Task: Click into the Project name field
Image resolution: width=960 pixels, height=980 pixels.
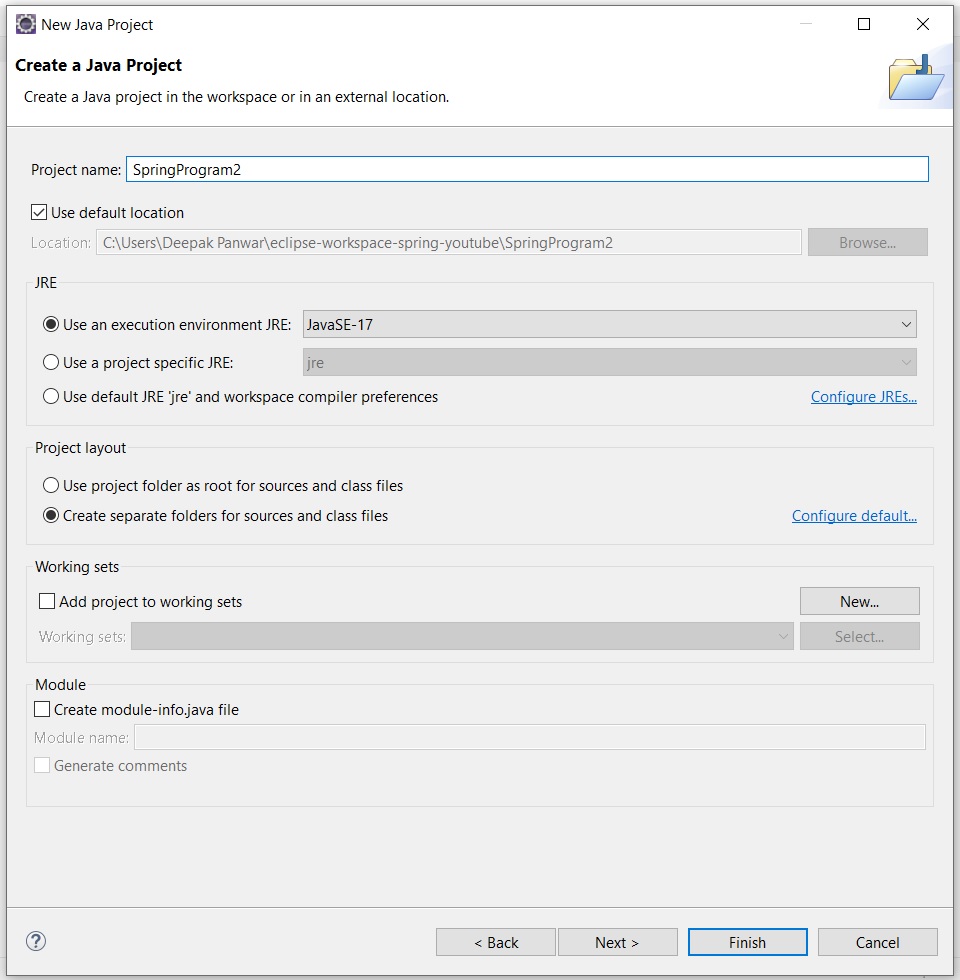Action: [527, 169]
